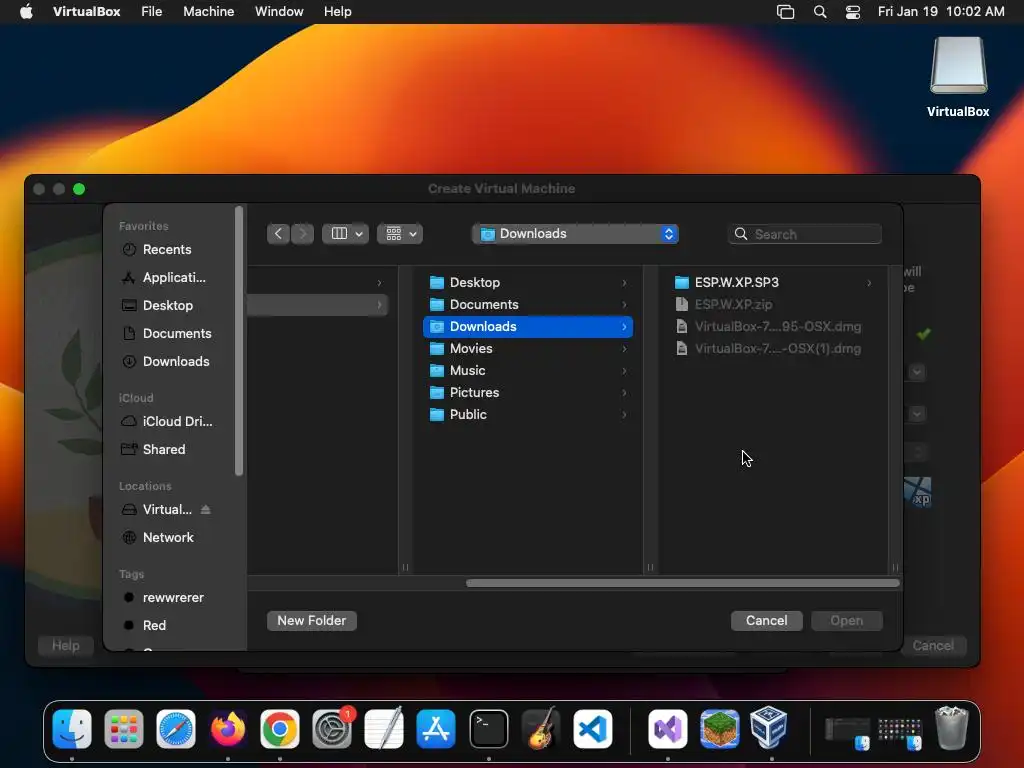The height and width of the screenshot is (768, 1024).
Task: Open the Apple menu
Action: coord(26,12)
